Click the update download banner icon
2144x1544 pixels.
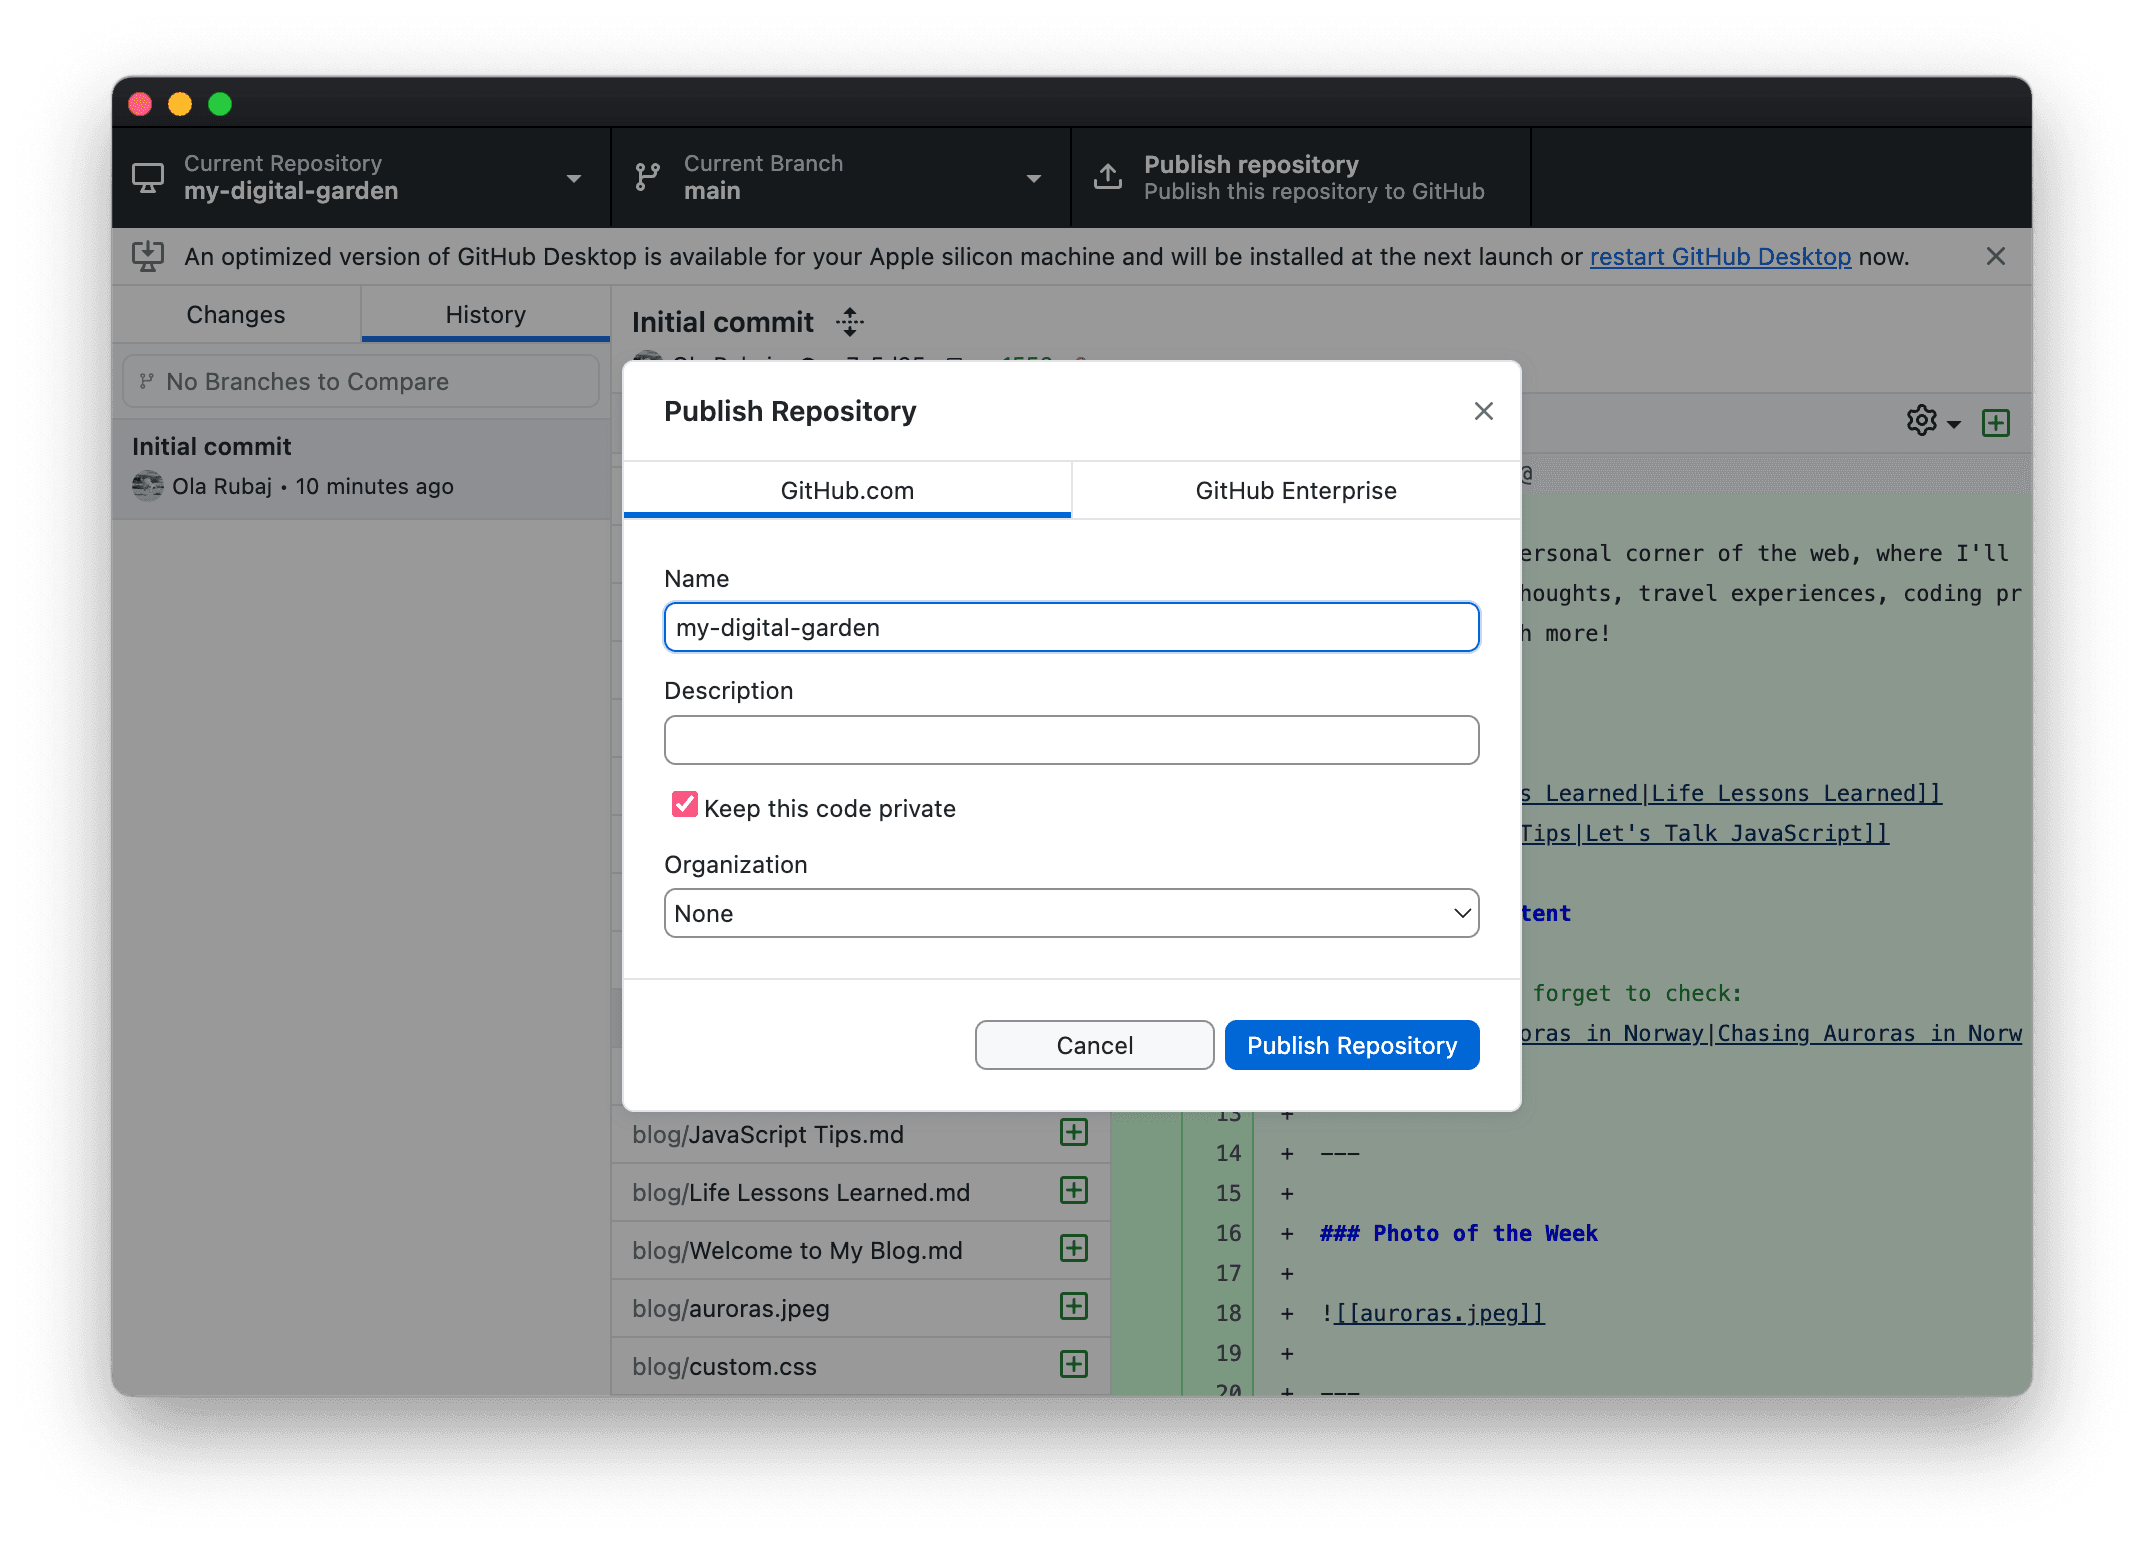148,257
